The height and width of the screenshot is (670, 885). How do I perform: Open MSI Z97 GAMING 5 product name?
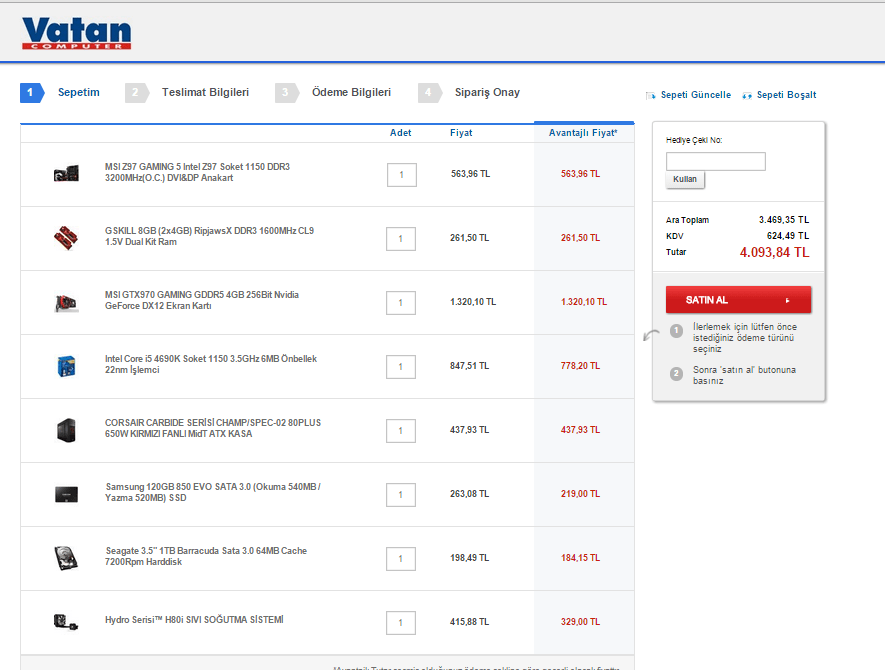coord(198,172)
